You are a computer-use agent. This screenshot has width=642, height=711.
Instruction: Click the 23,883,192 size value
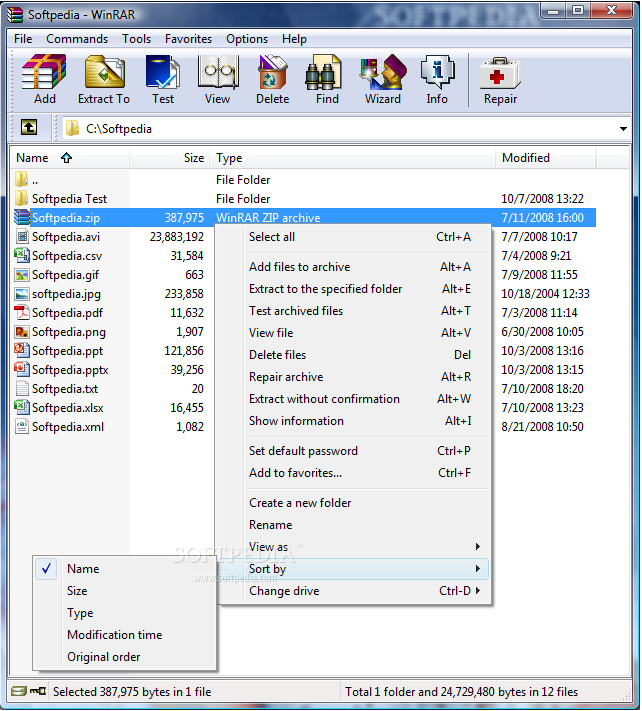(177, 237)
